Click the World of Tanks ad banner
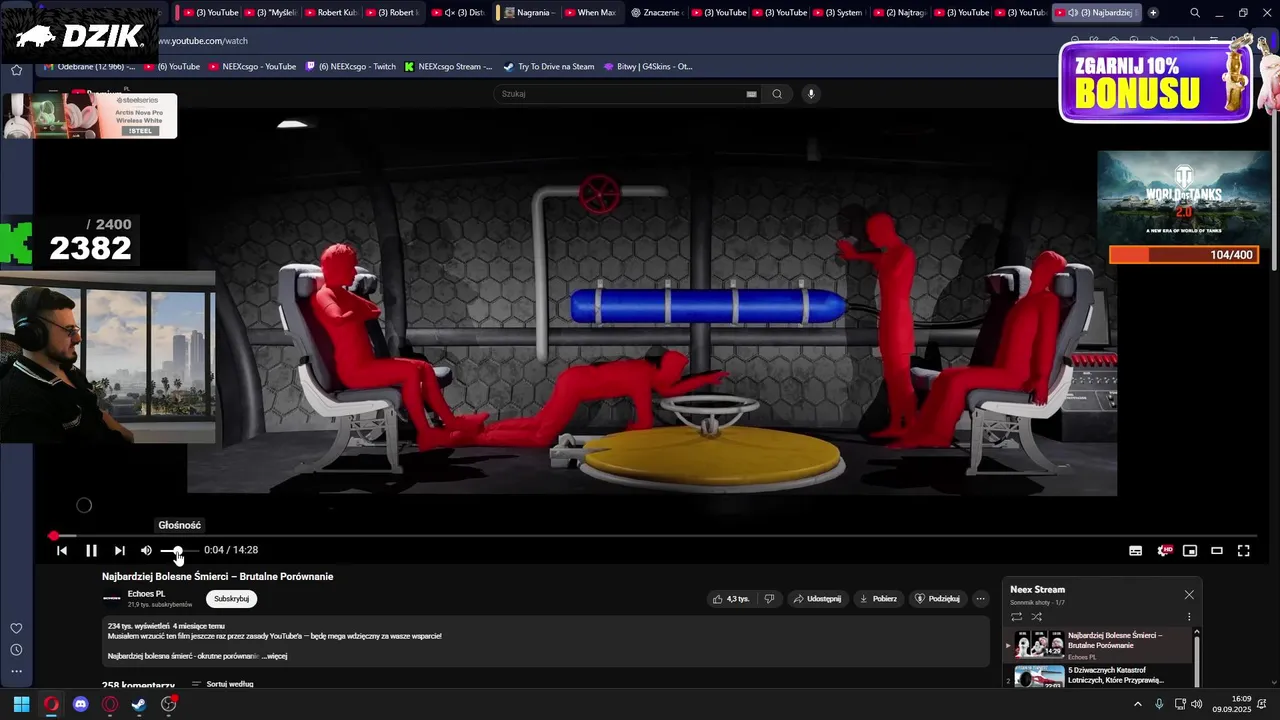Screen dimensions: 1280x720 (x=1184, y=196)
